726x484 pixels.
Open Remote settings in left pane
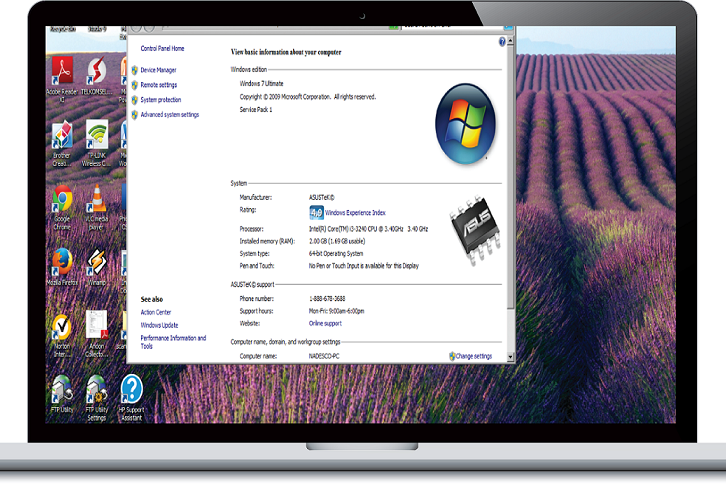click(x=159, y=85)
